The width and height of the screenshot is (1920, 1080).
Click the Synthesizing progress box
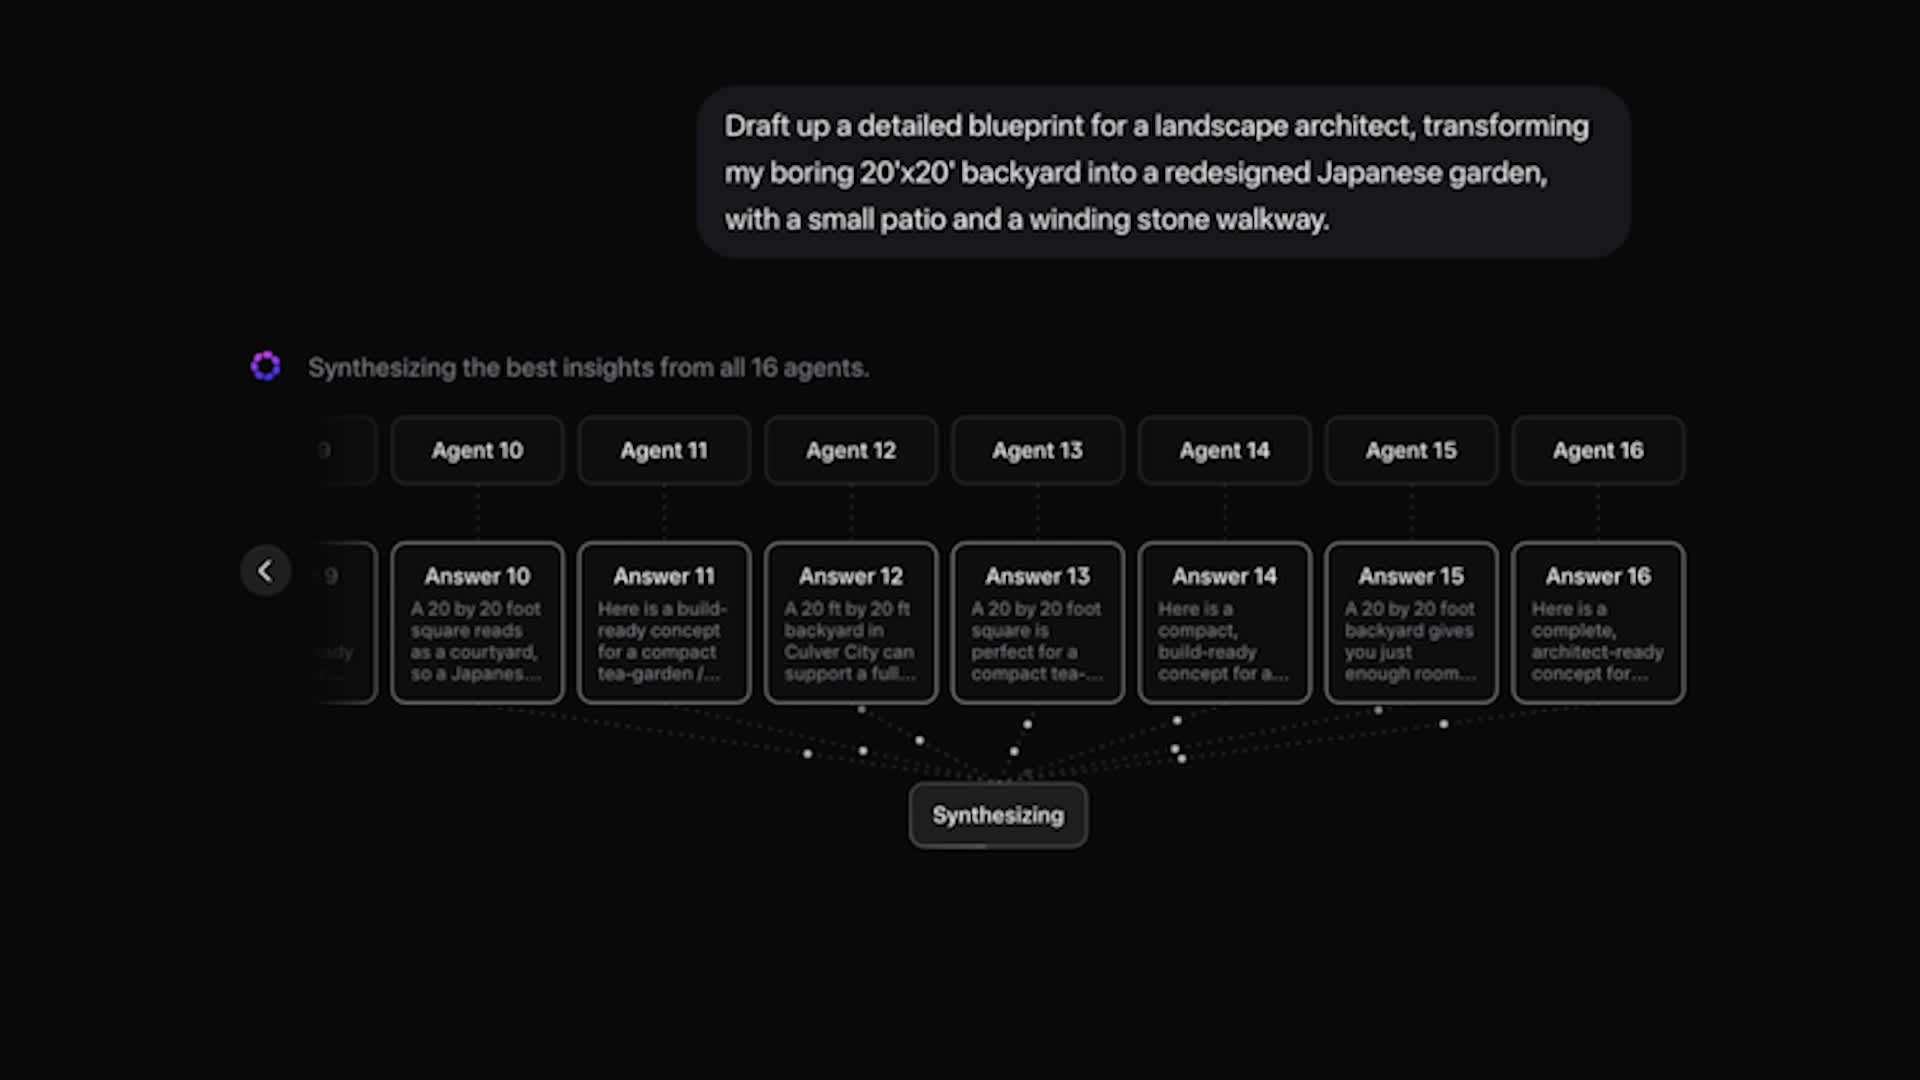click(998, 816)
